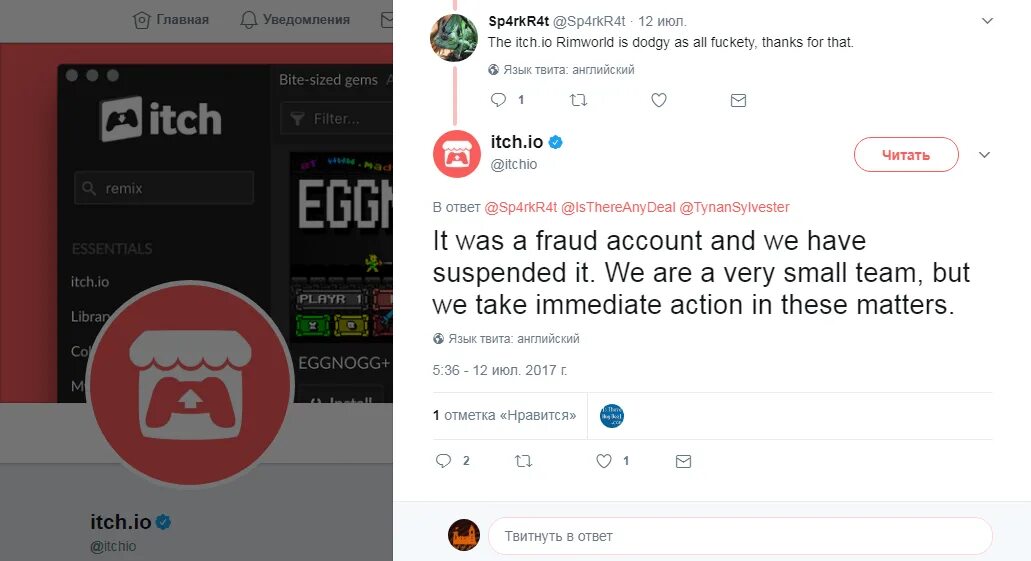Click the Твитнуть в ответ reply field
Viewport: 1031px width, 561px height.
coord(740,536)
